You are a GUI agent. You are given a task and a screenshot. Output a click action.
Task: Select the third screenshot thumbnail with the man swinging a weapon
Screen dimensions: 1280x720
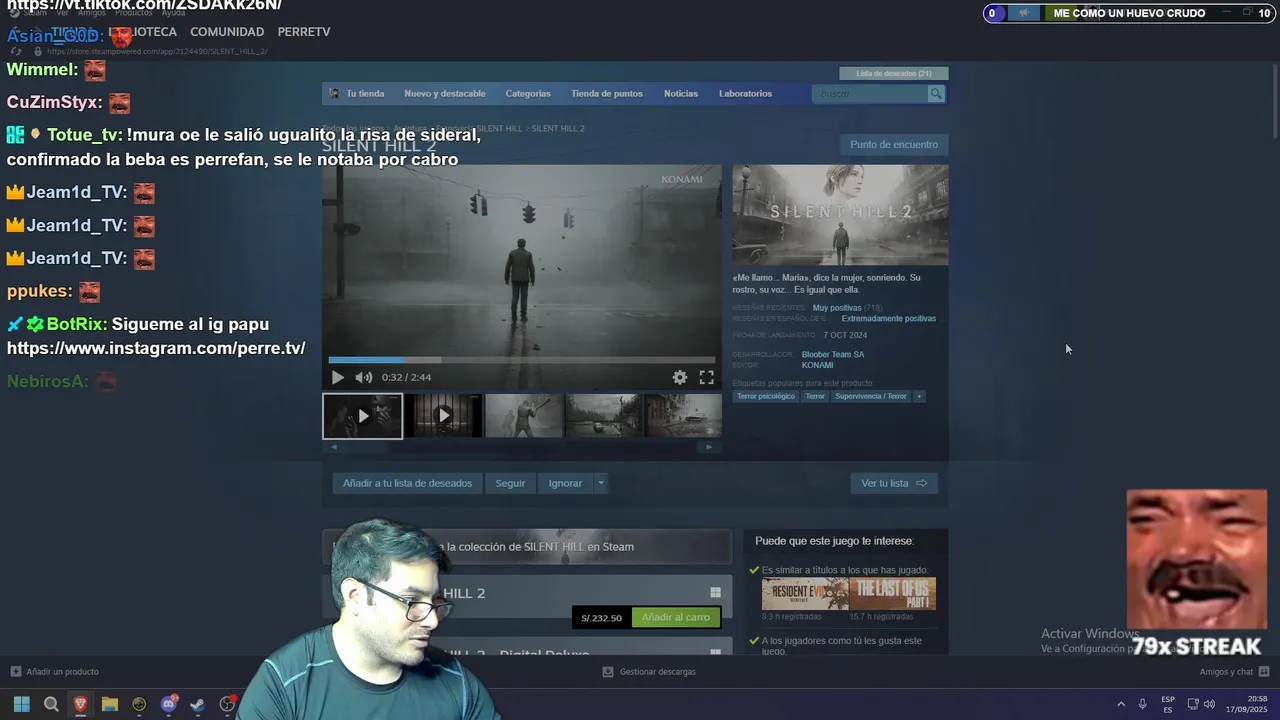coord(524,416)
